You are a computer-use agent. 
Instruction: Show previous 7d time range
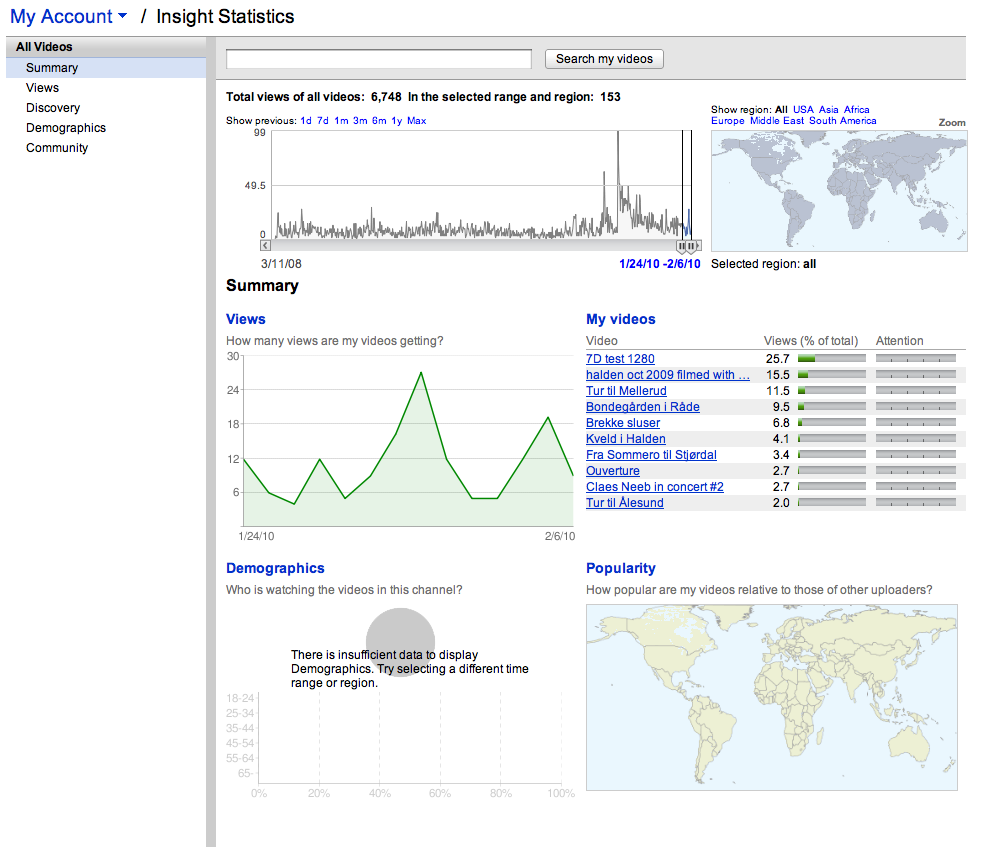point(323,121)
